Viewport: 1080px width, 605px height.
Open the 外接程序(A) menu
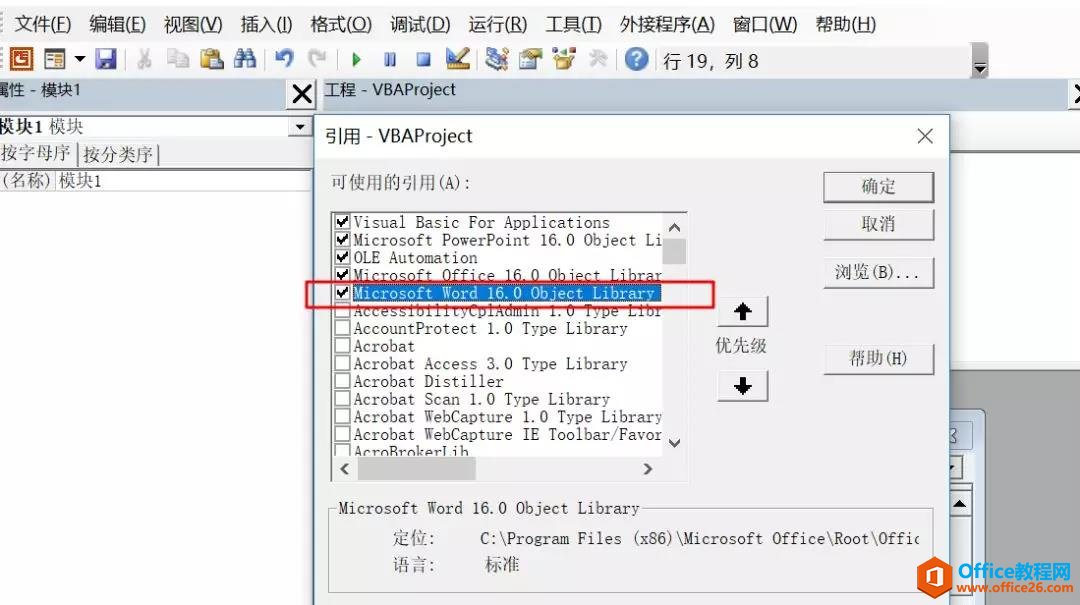(x=667, y=25)
